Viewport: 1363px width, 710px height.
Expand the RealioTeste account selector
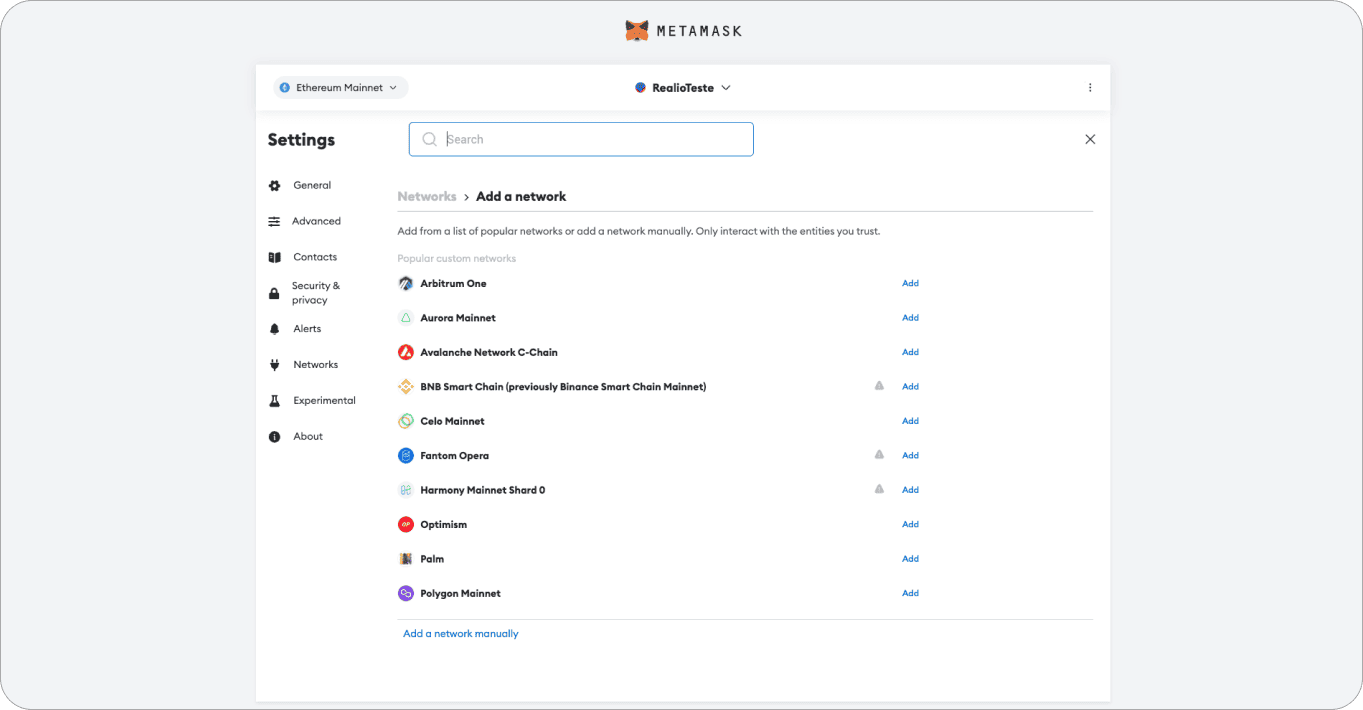(683, 88)
